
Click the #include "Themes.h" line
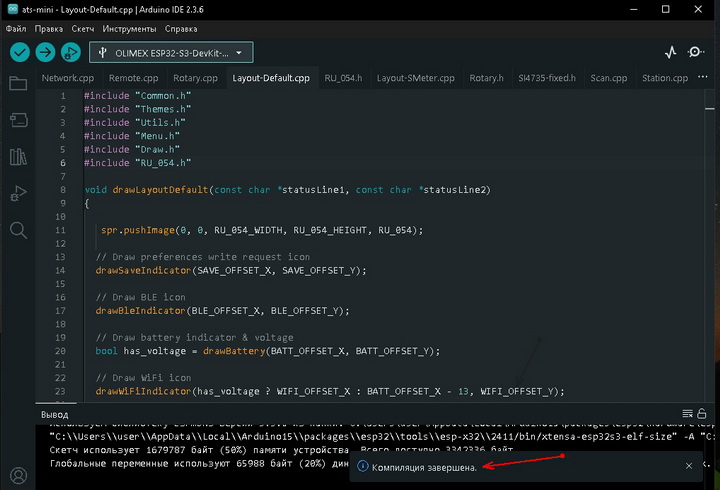(x=137, y=109)
